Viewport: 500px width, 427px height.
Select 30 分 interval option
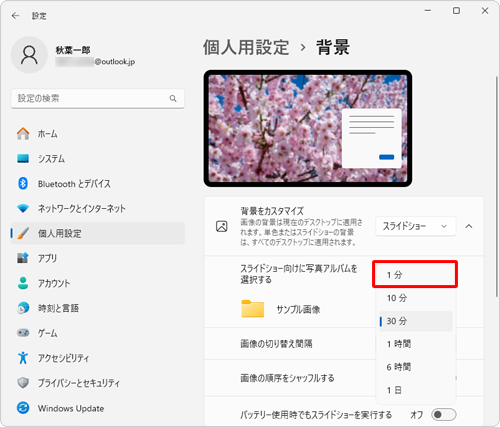[x=415, y=321]
